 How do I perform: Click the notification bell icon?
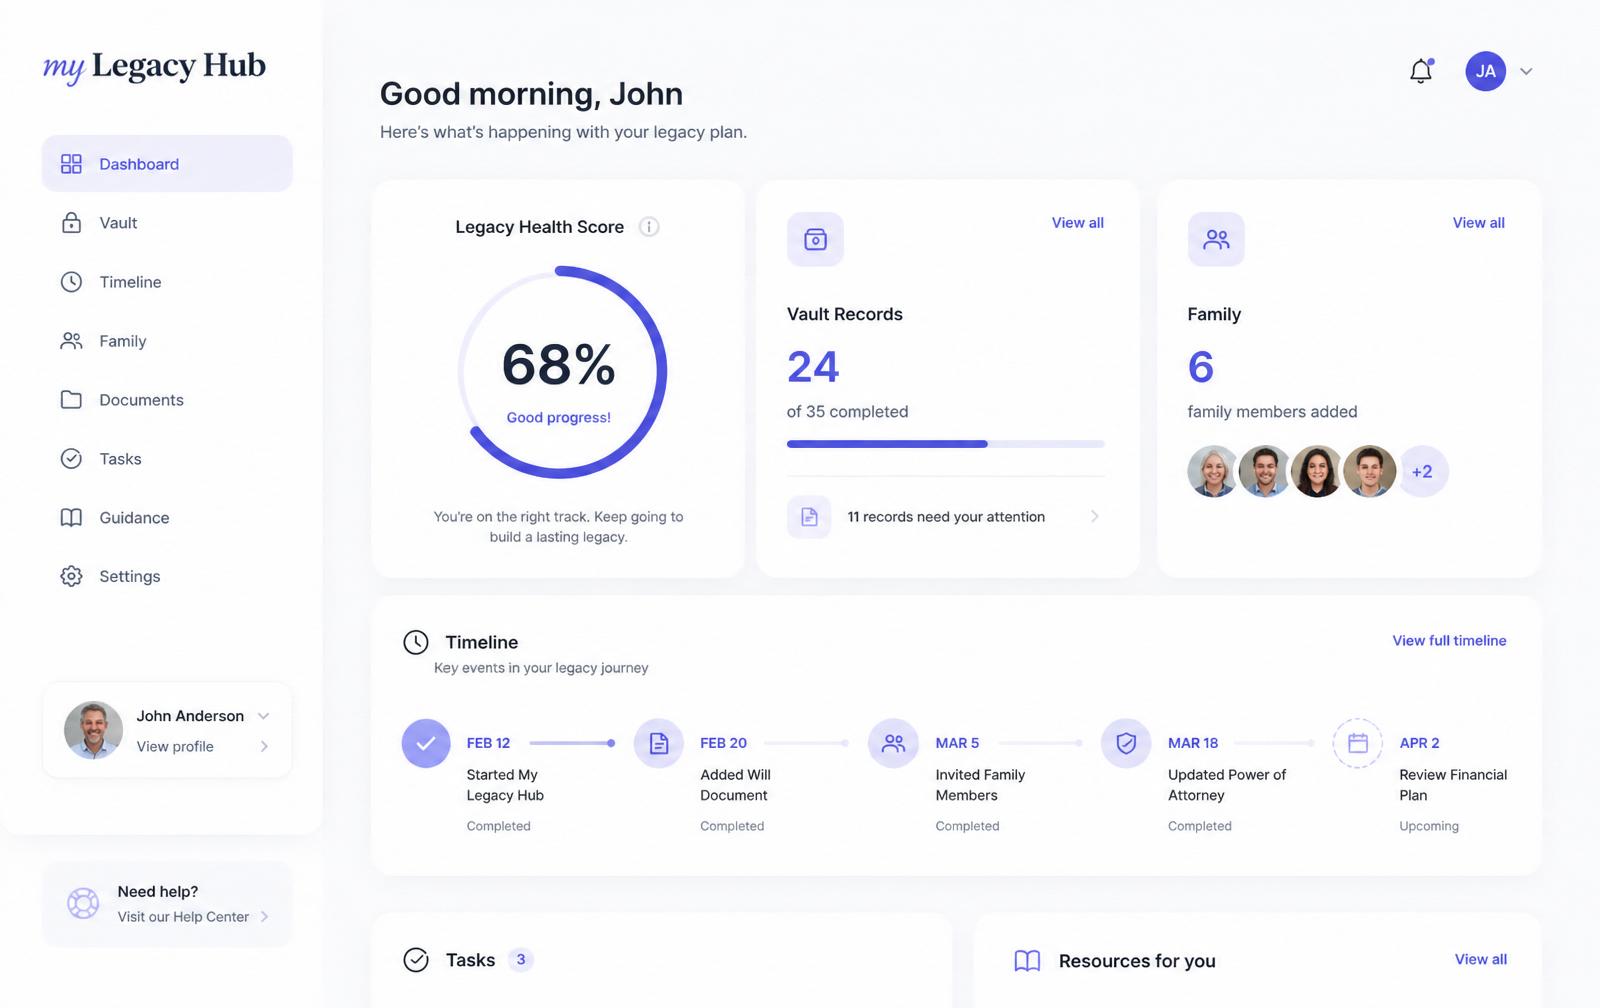(x=1421, y=71)
